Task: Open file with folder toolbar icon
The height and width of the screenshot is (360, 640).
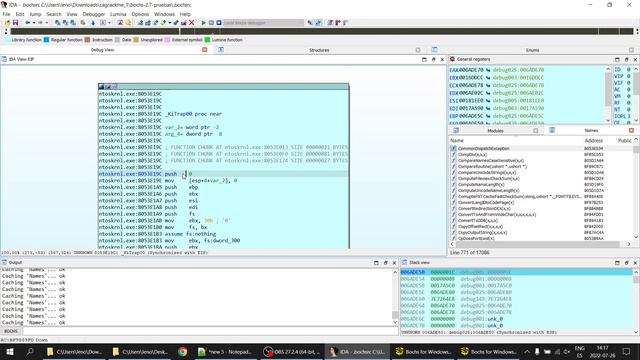Action: pyautogui.click(x=7, y=23)
